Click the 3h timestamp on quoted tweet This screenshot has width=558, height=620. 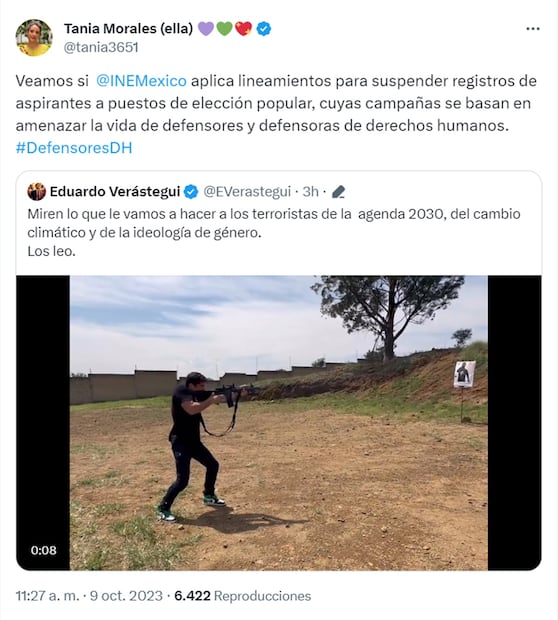click(x=310, y=192)
